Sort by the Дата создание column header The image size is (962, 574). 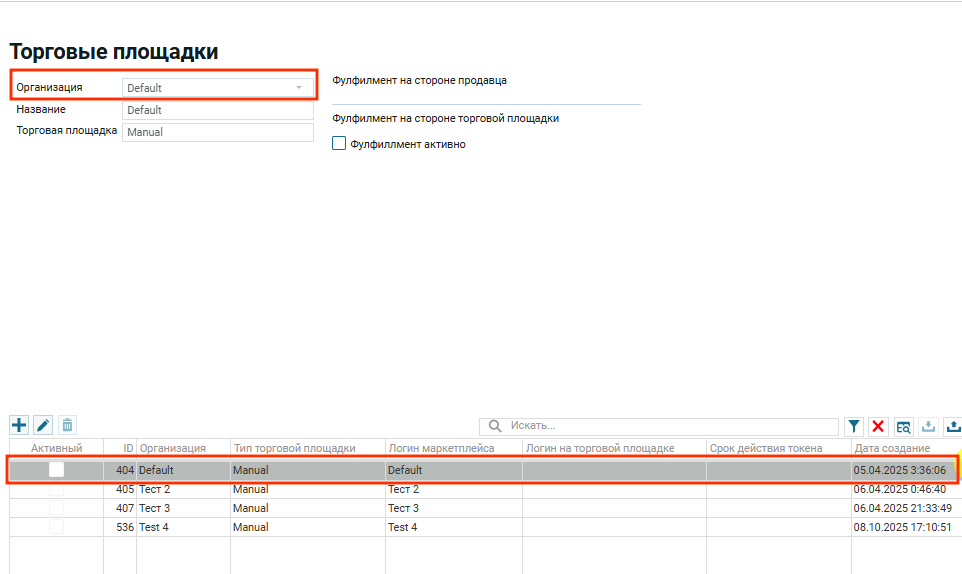[x=892, y=448]
